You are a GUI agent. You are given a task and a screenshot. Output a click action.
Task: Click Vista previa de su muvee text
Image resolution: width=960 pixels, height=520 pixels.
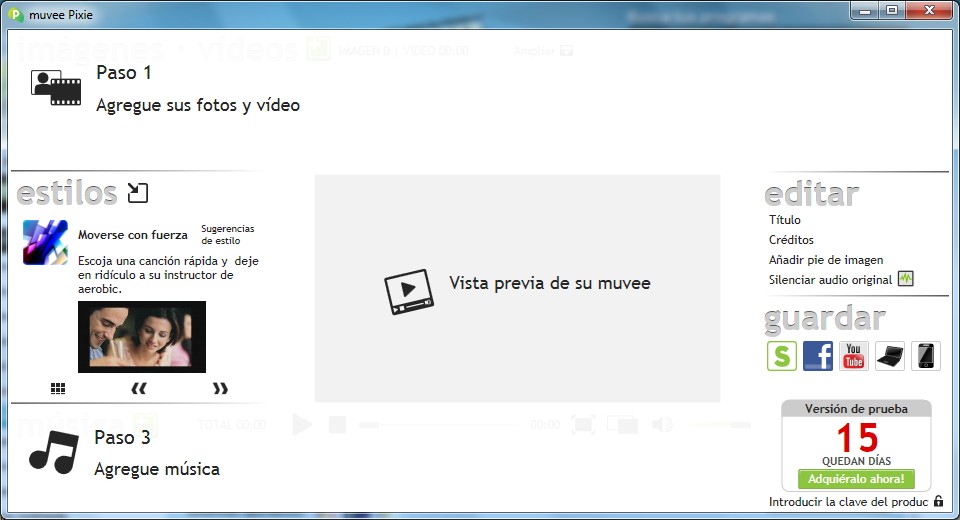point(550,283)
